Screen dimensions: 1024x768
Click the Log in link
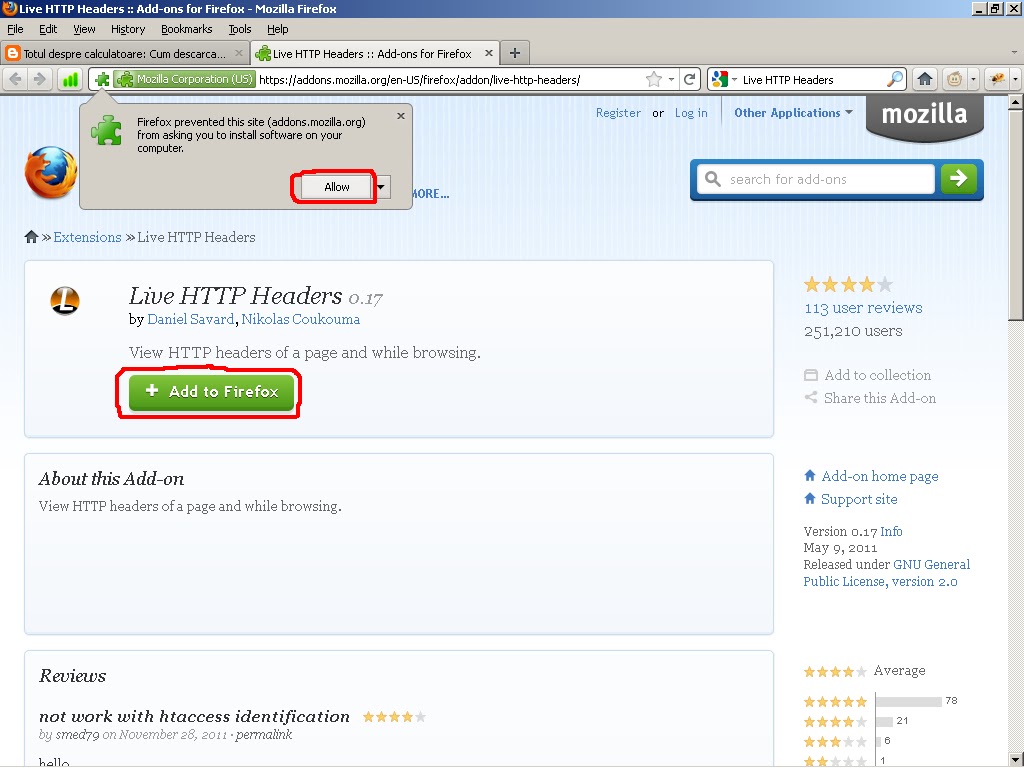click(x=691, y=112)
